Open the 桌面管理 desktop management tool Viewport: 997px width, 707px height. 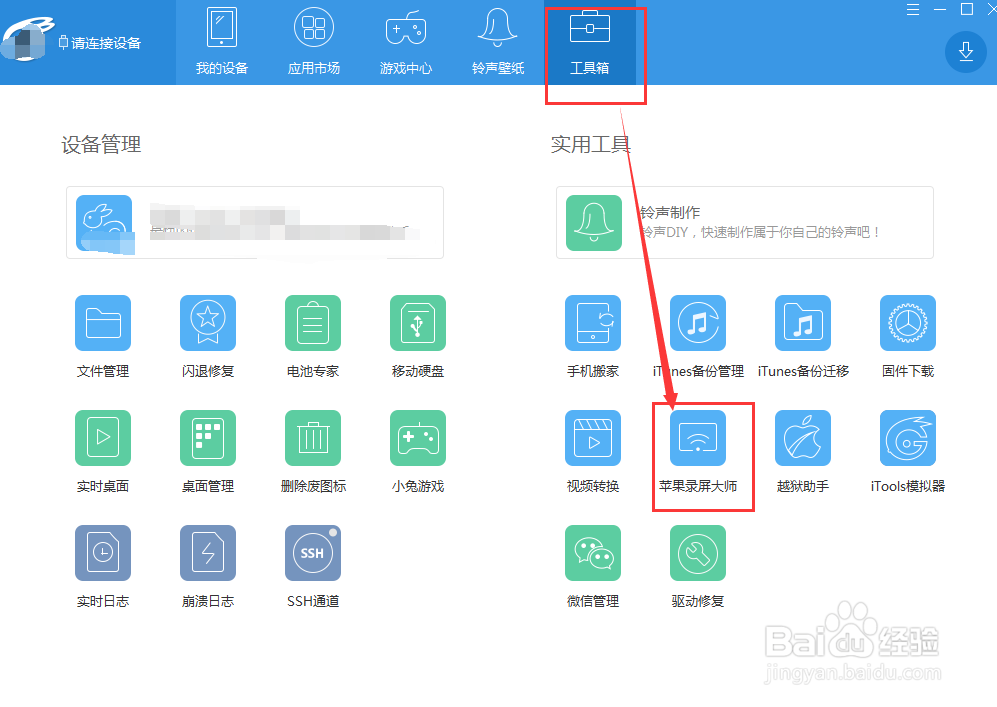coord(208,438)
